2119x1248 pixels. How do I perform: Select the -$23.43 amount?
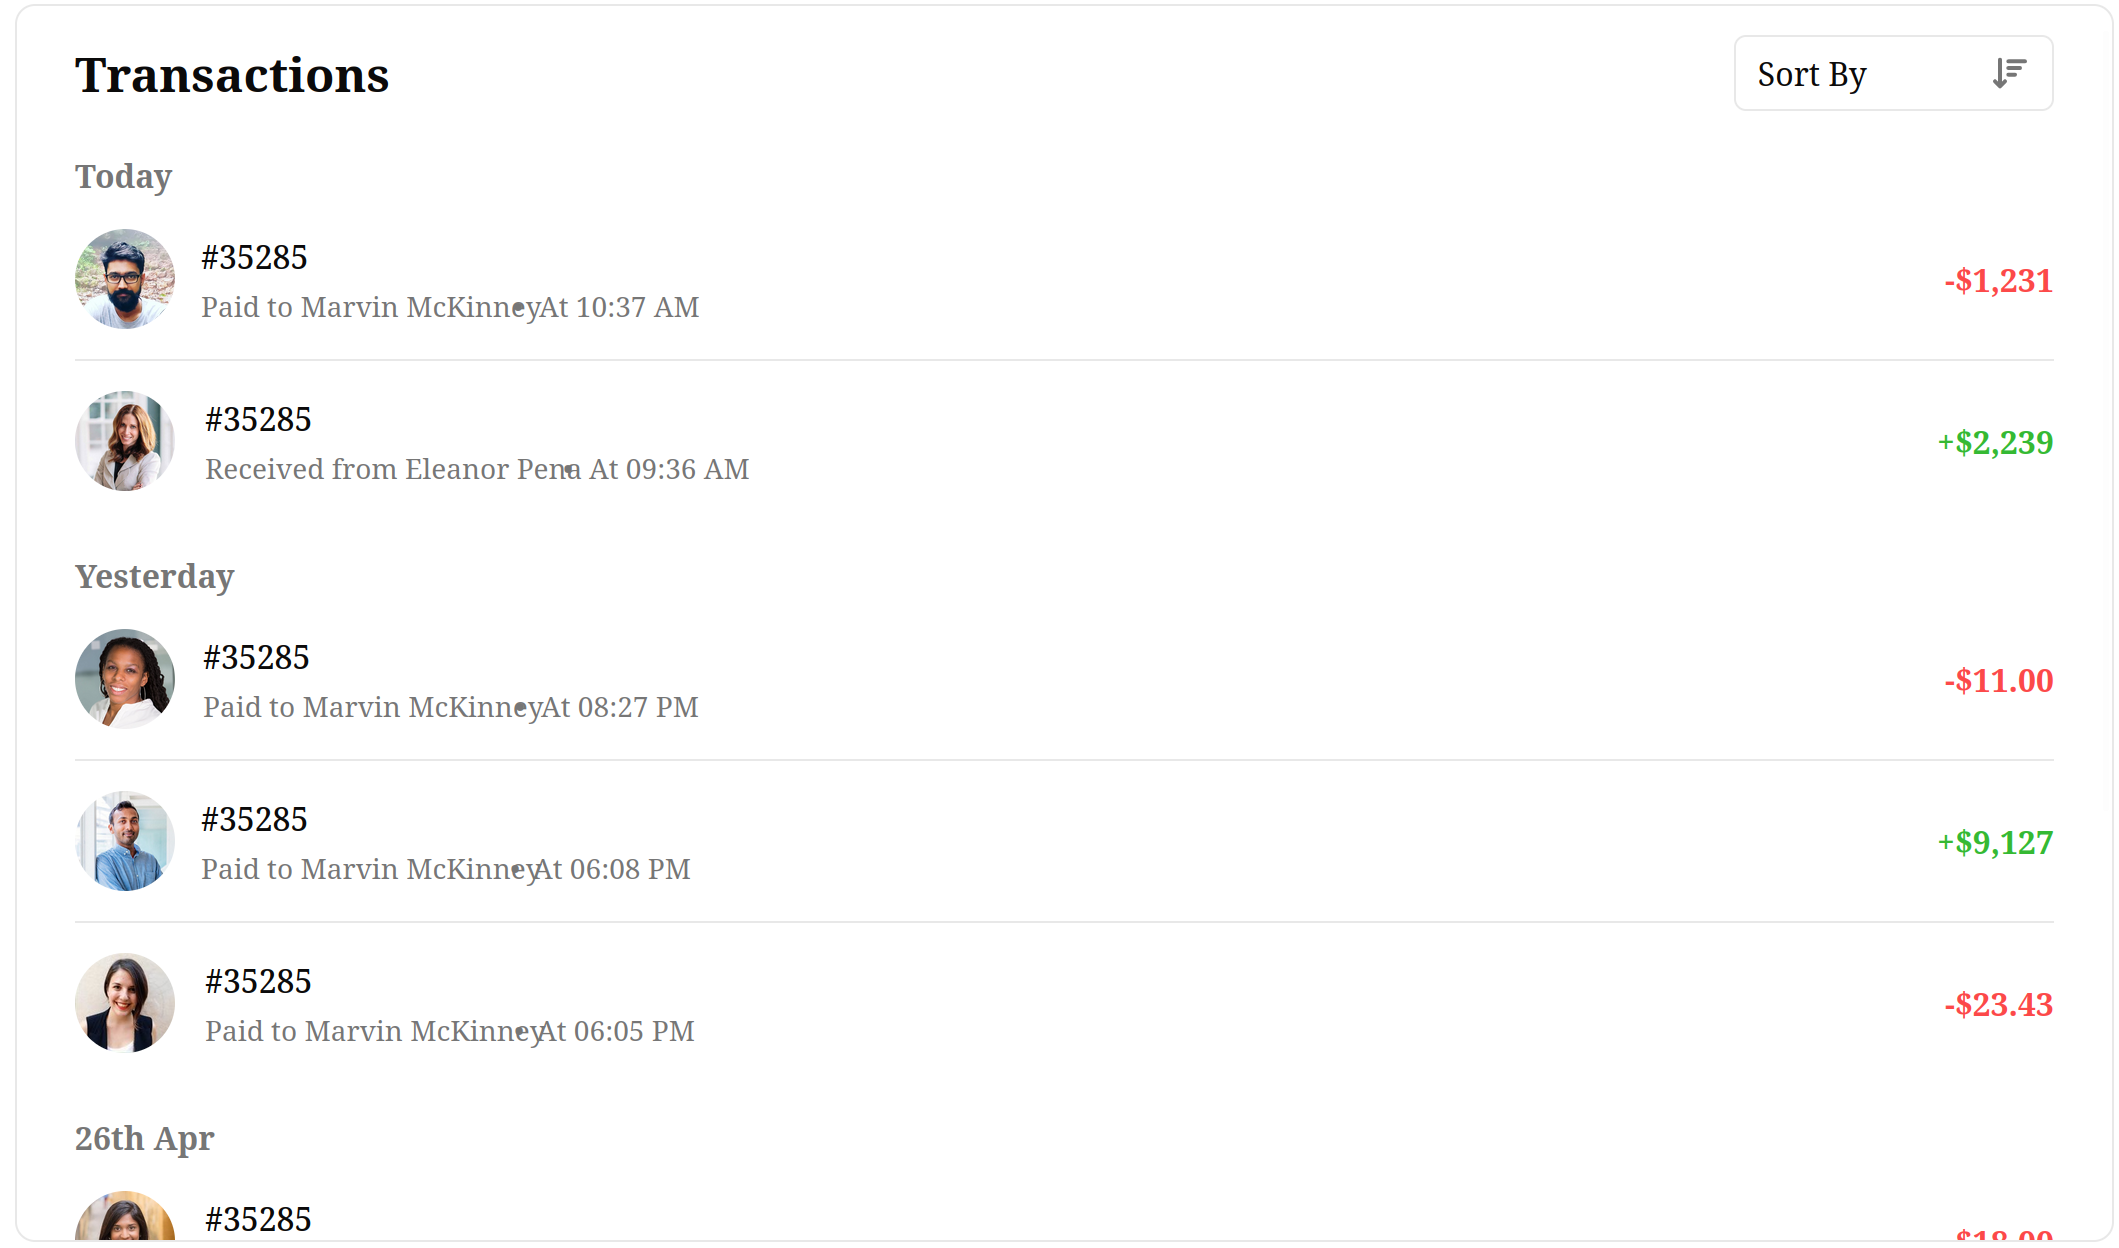[1998, 1005]
